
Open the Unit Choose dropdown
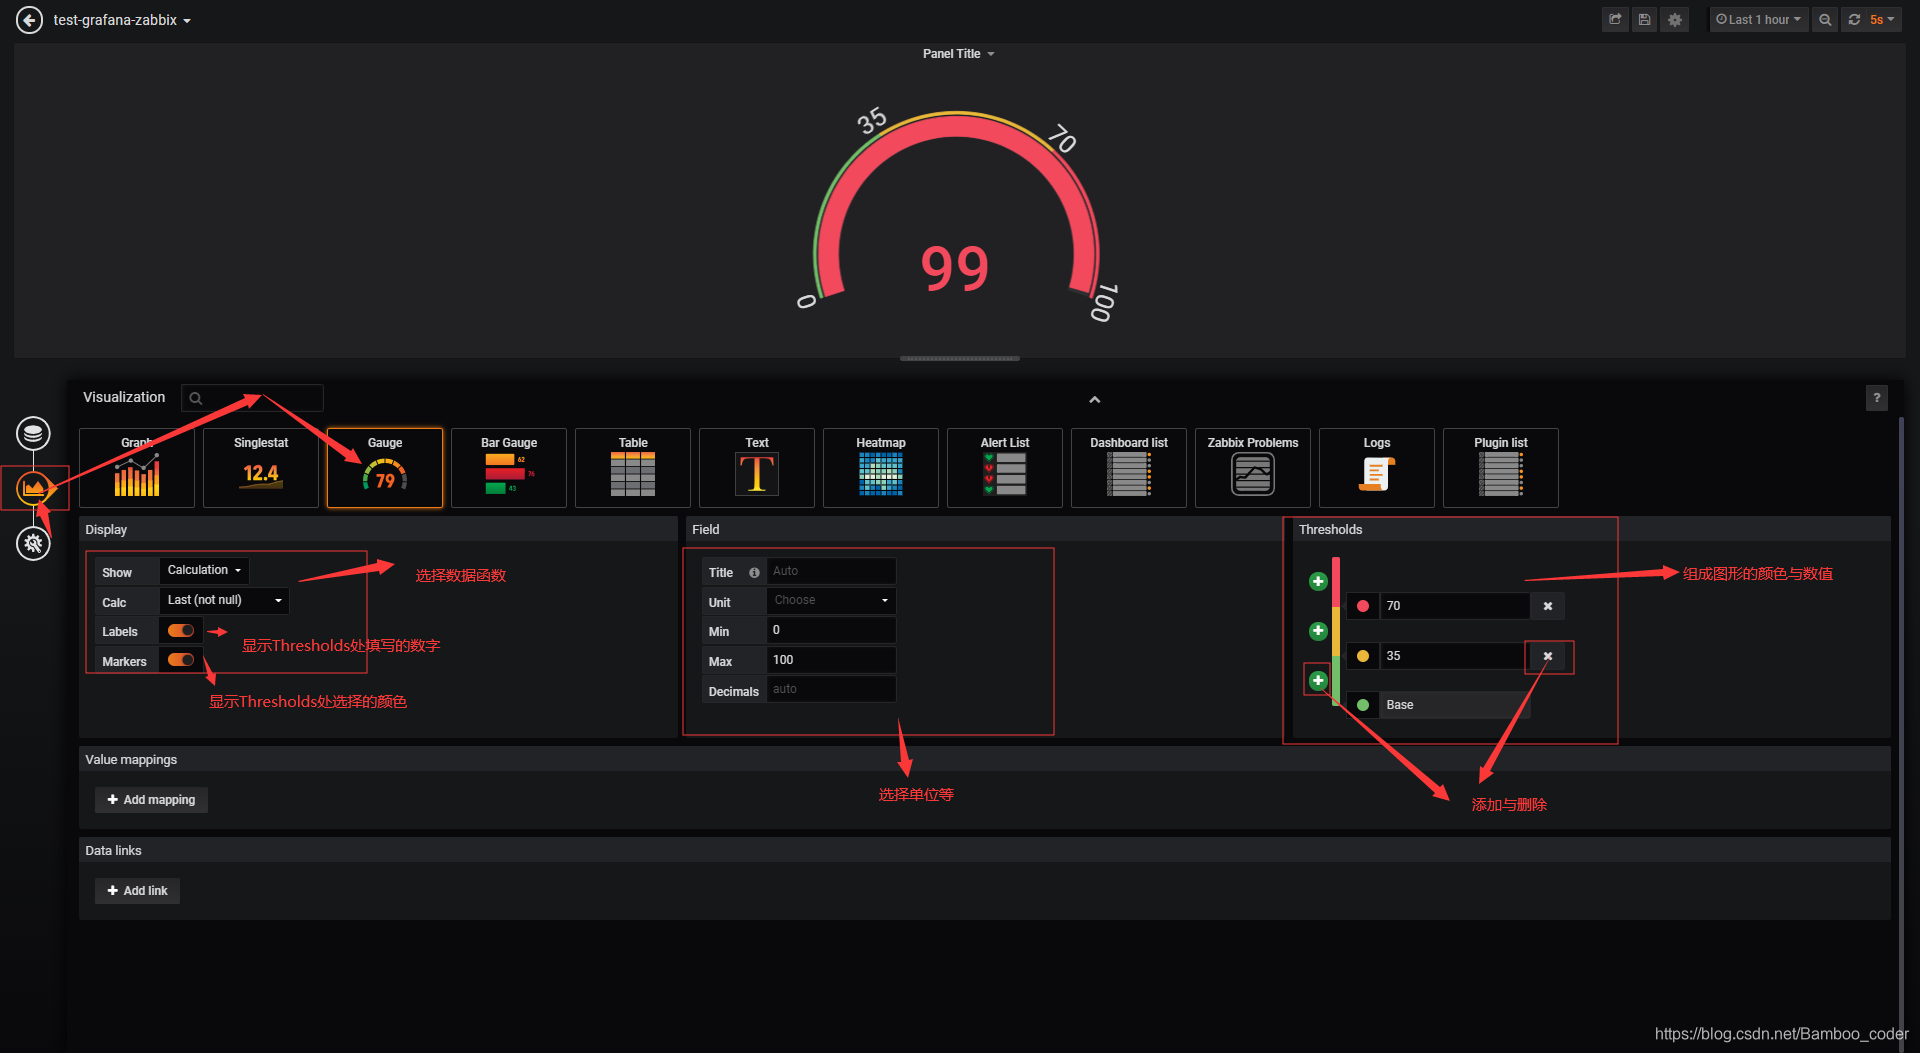[x=831, y=600]
